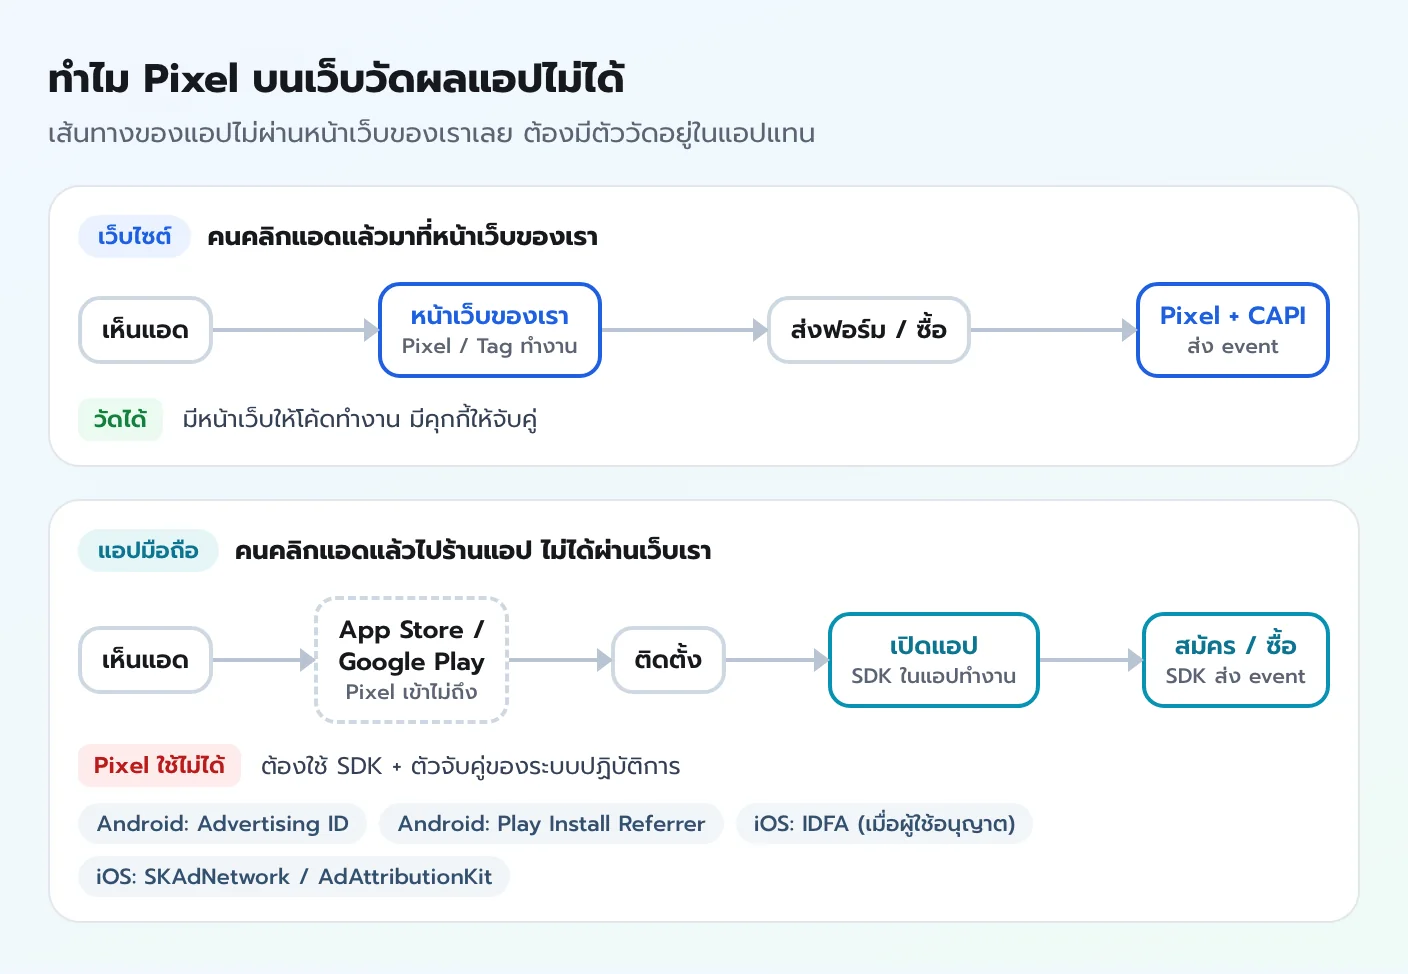The image size is (1408, 974).
Task: Click the text มีหน้าเว็บให้โค้ดทำงาน มีคุกกี้ให้จับคู่
Action: (360, 420)
